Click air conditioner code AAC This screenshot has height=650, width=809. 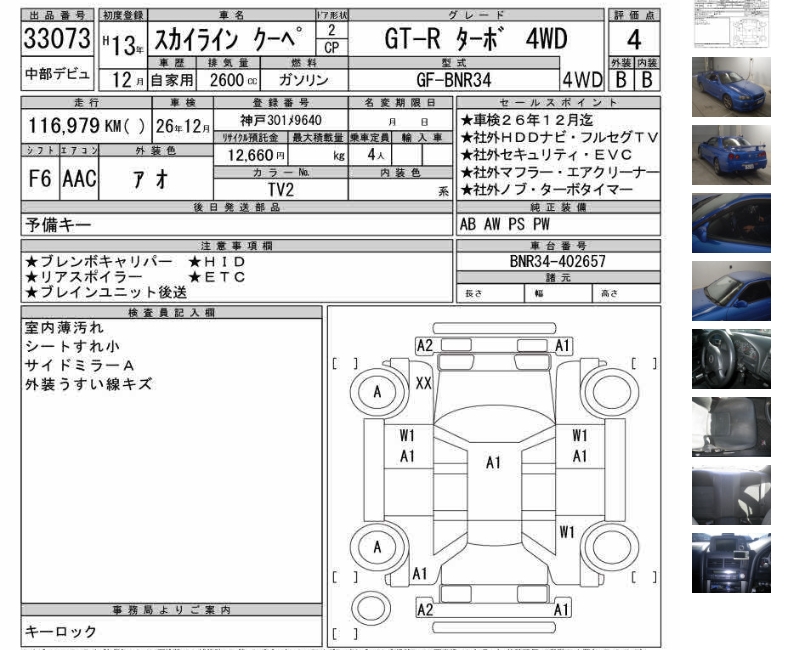(x=79, y=179)
